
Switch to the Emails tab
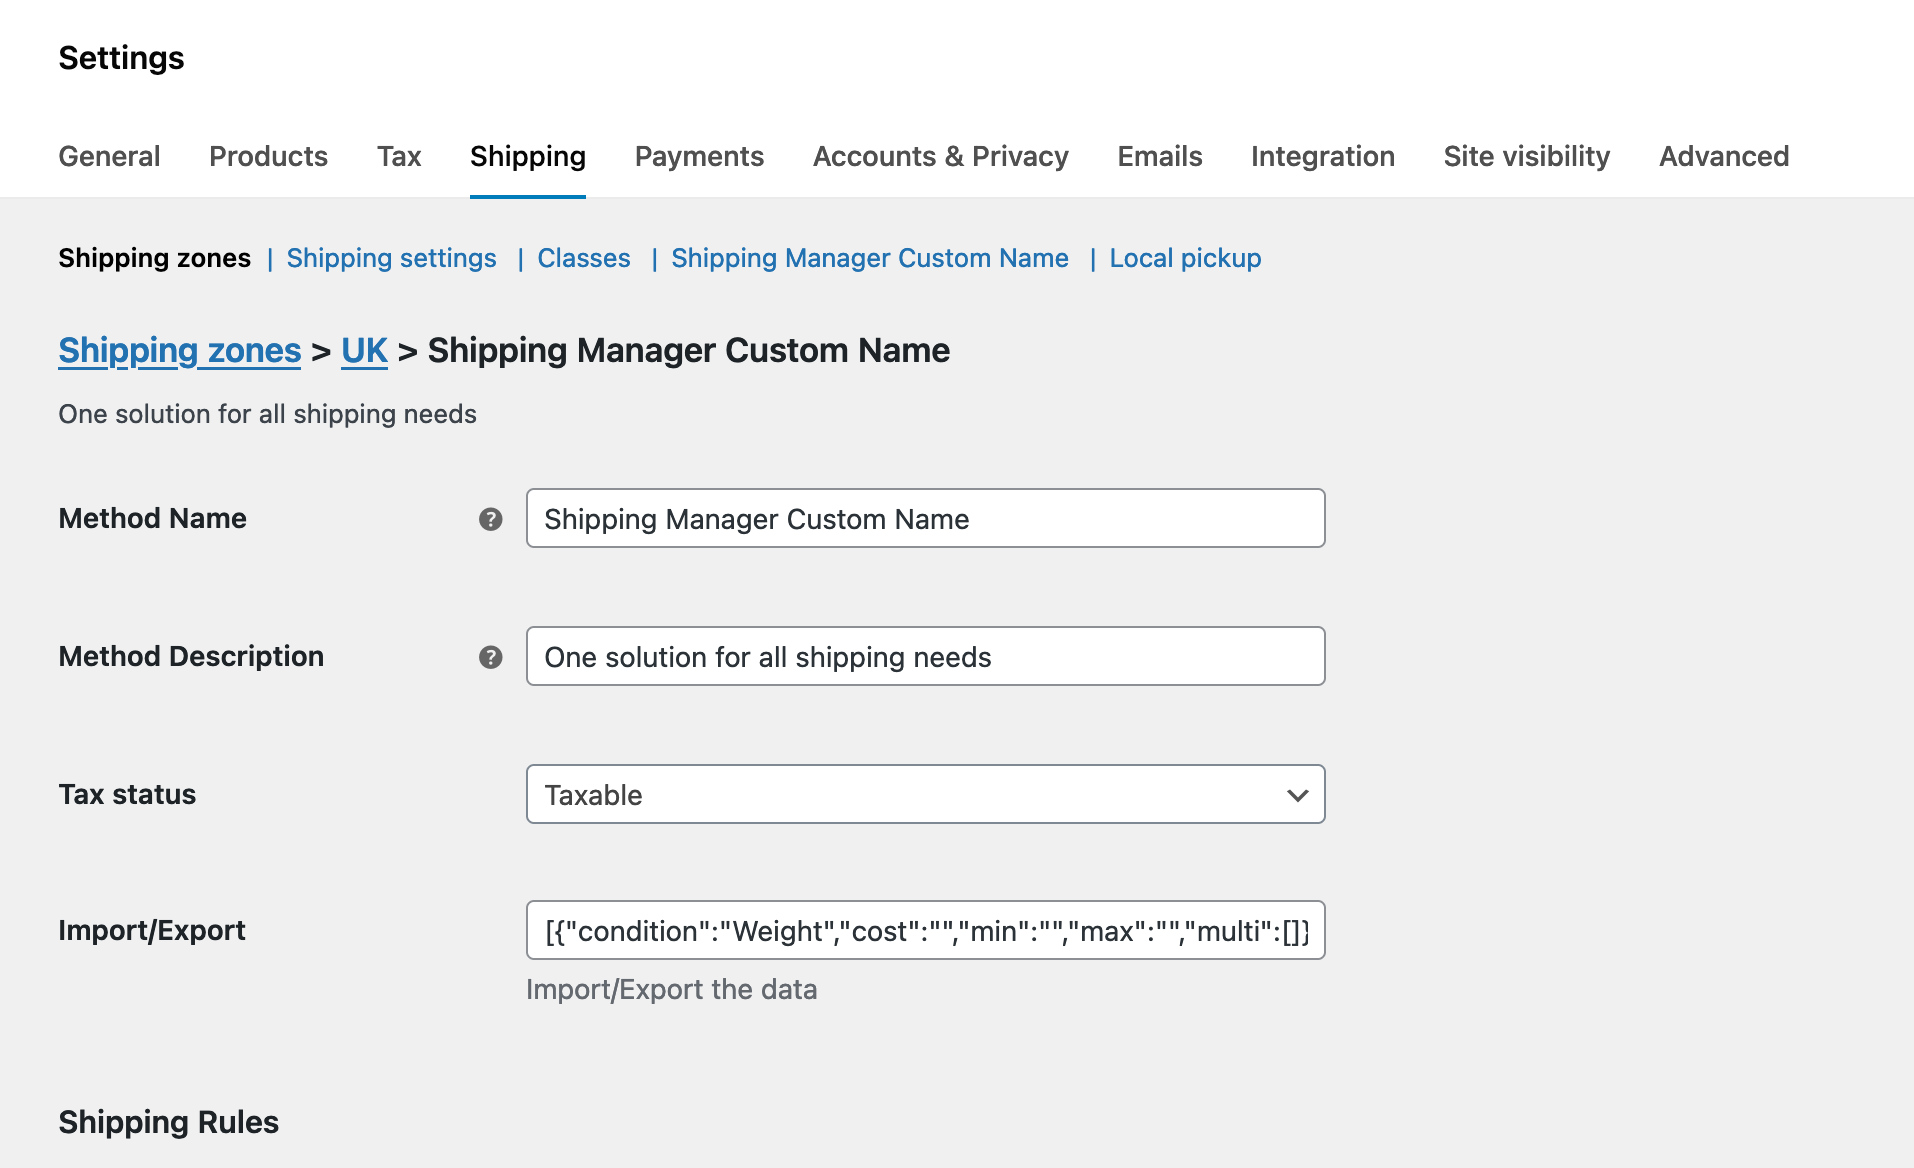click(1159, 156)
